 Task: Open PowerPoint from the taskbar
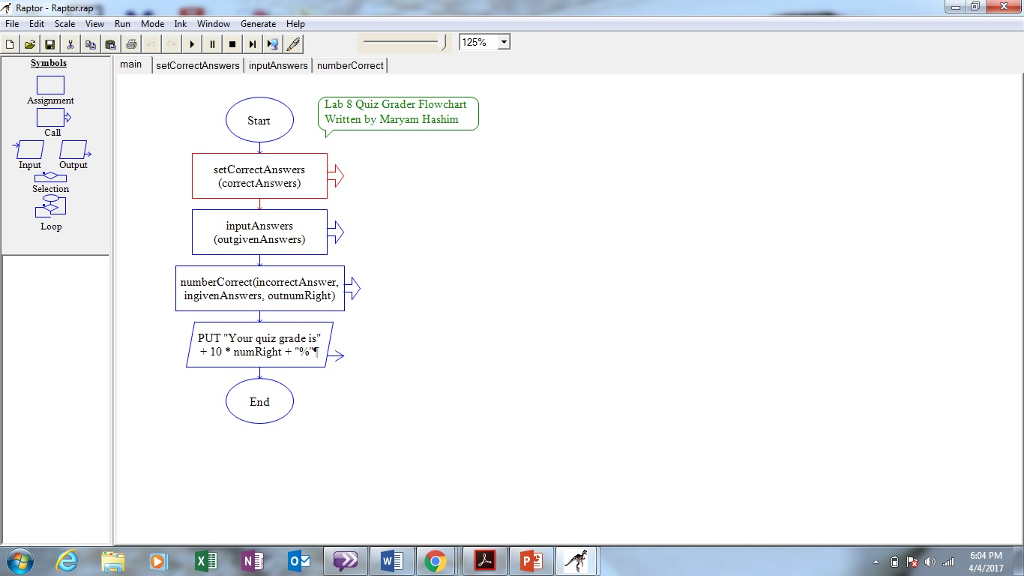click(531, 560)
